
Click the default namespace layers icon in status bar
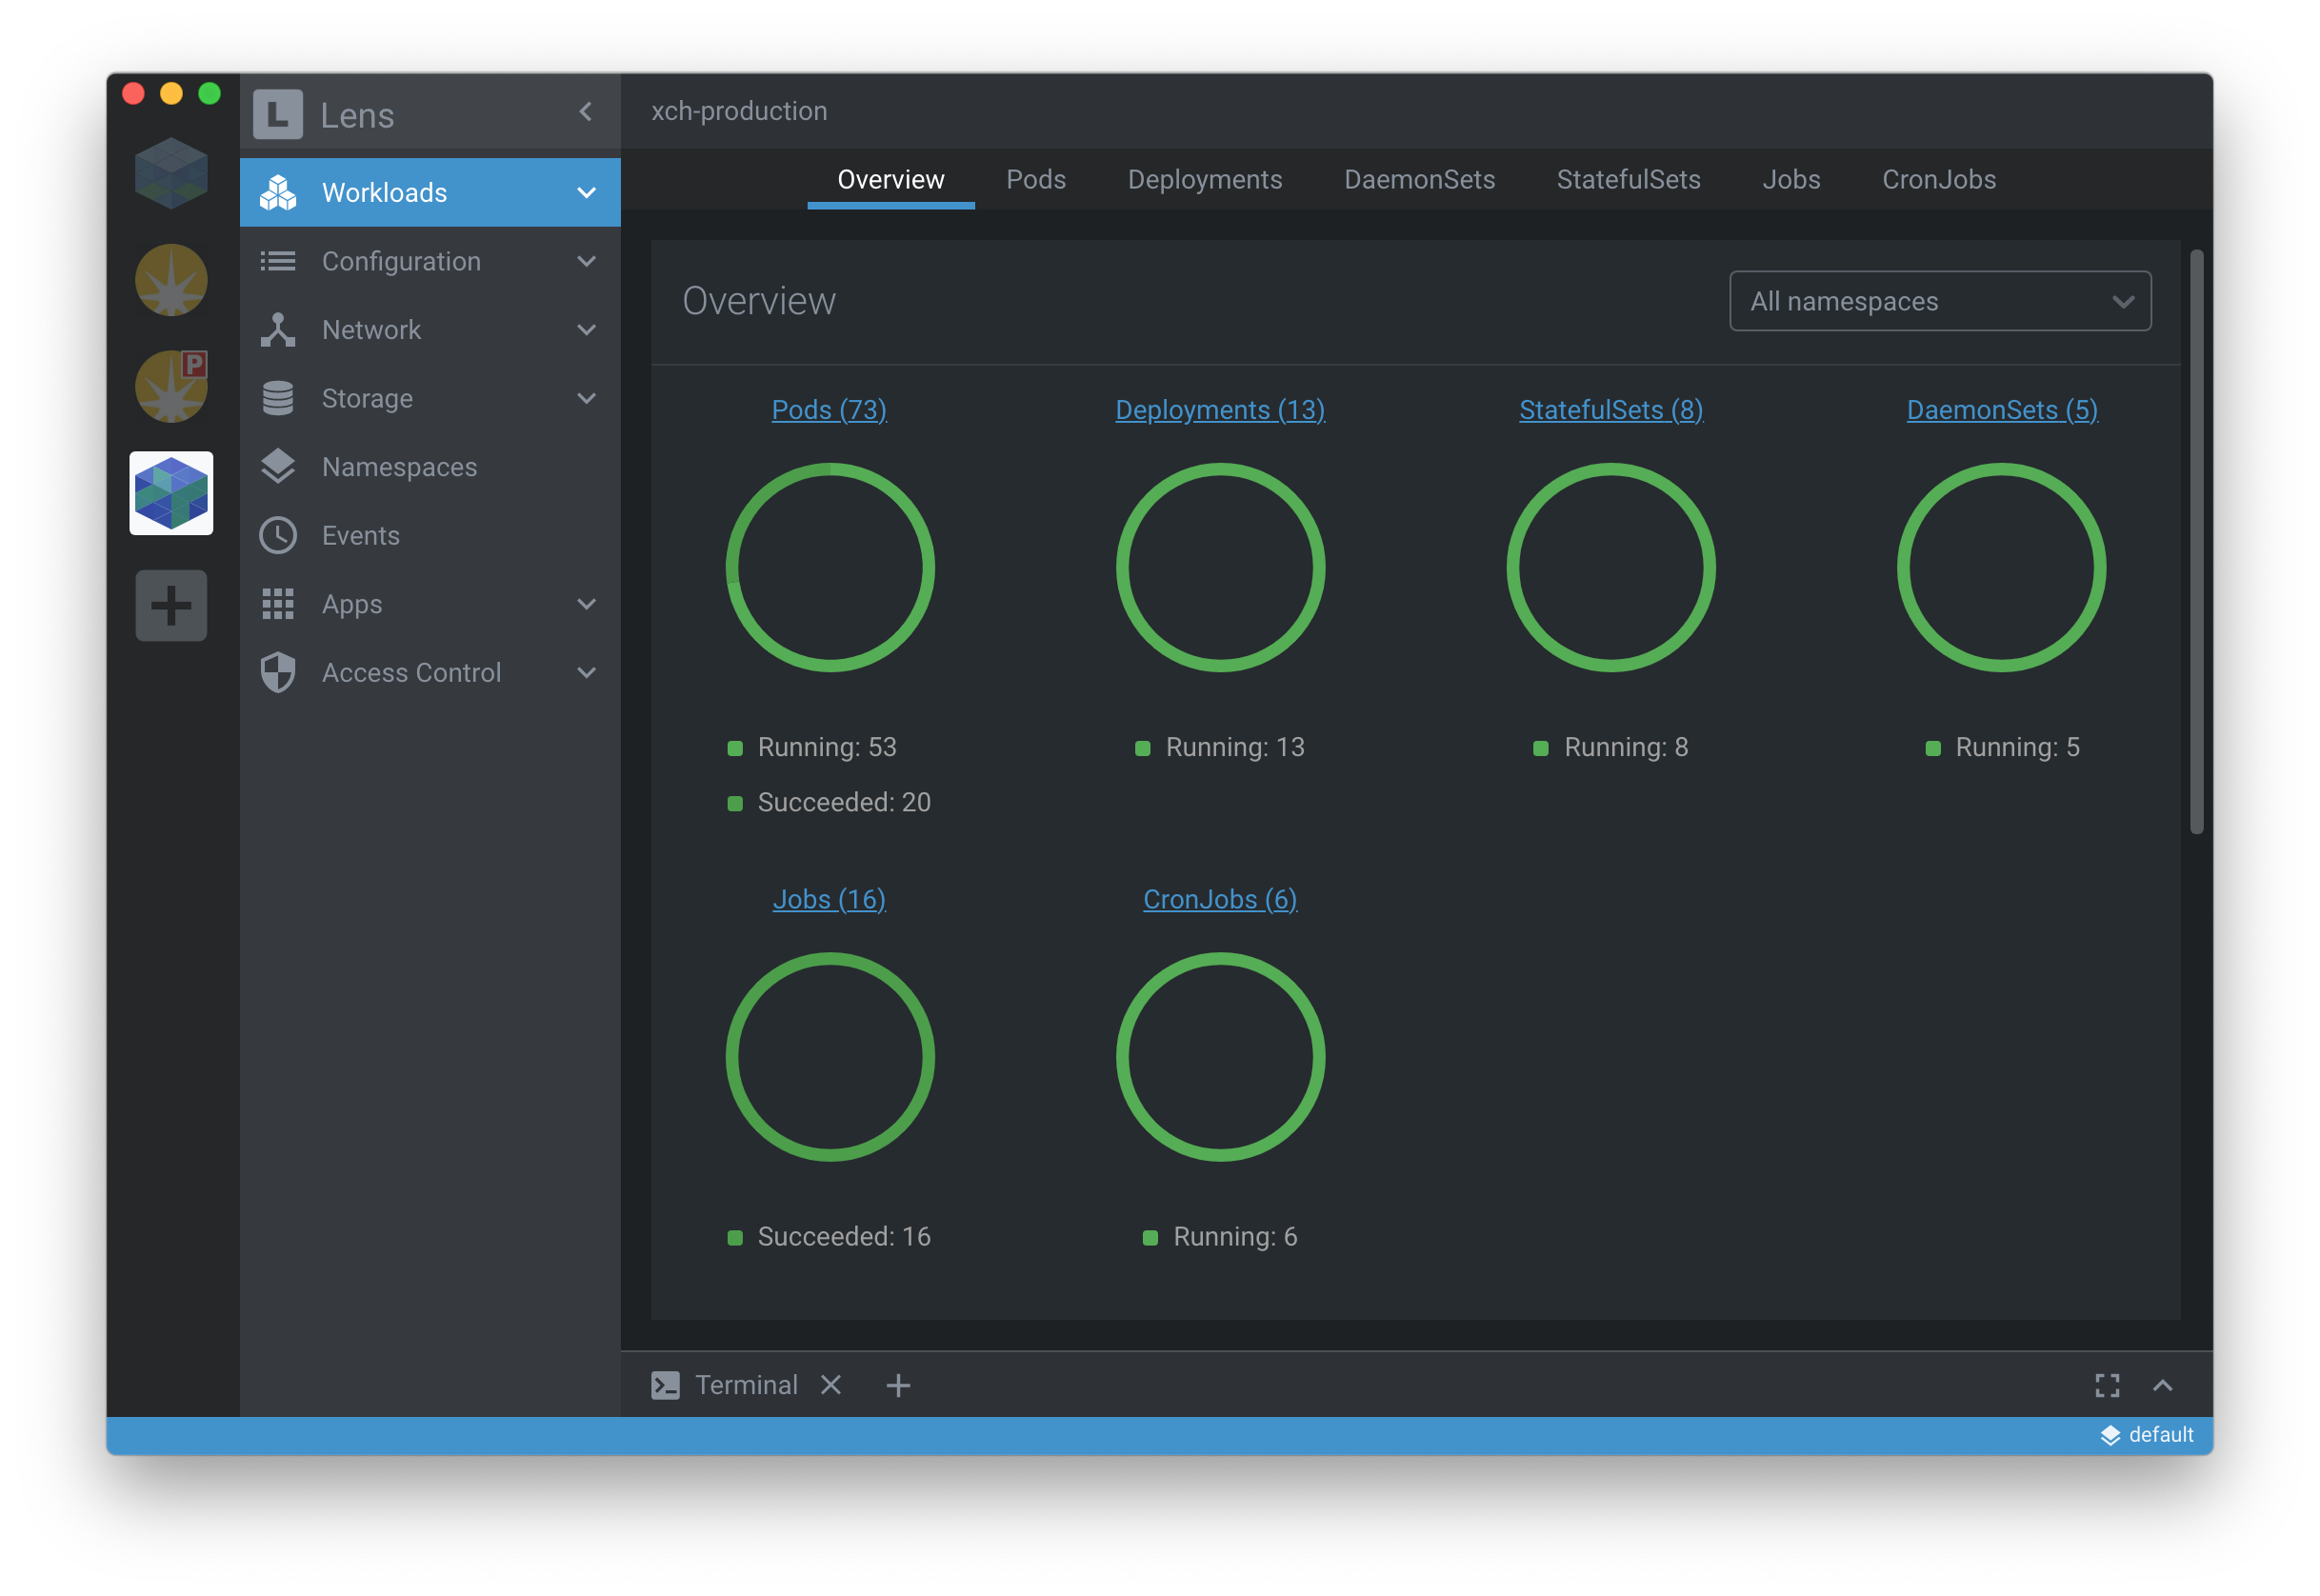coord(2110,1435)
